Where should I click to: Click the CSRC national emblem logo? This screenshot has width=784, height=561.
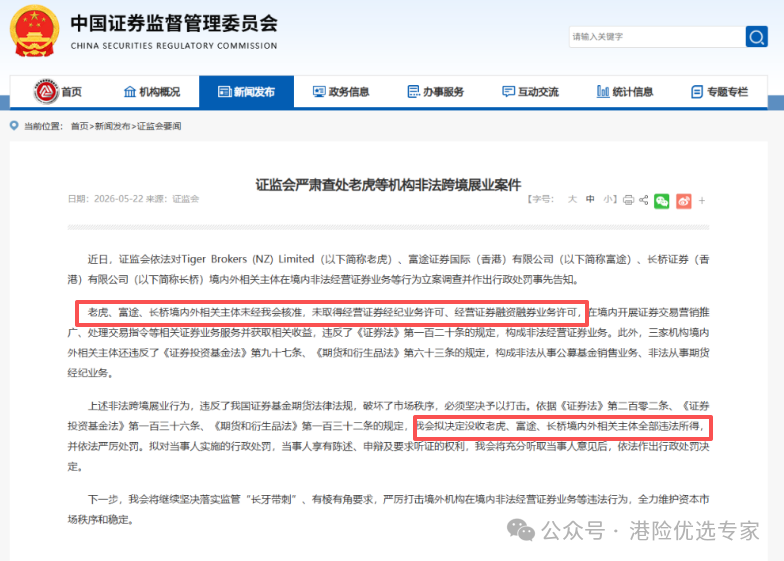click(x=34, y=32)
